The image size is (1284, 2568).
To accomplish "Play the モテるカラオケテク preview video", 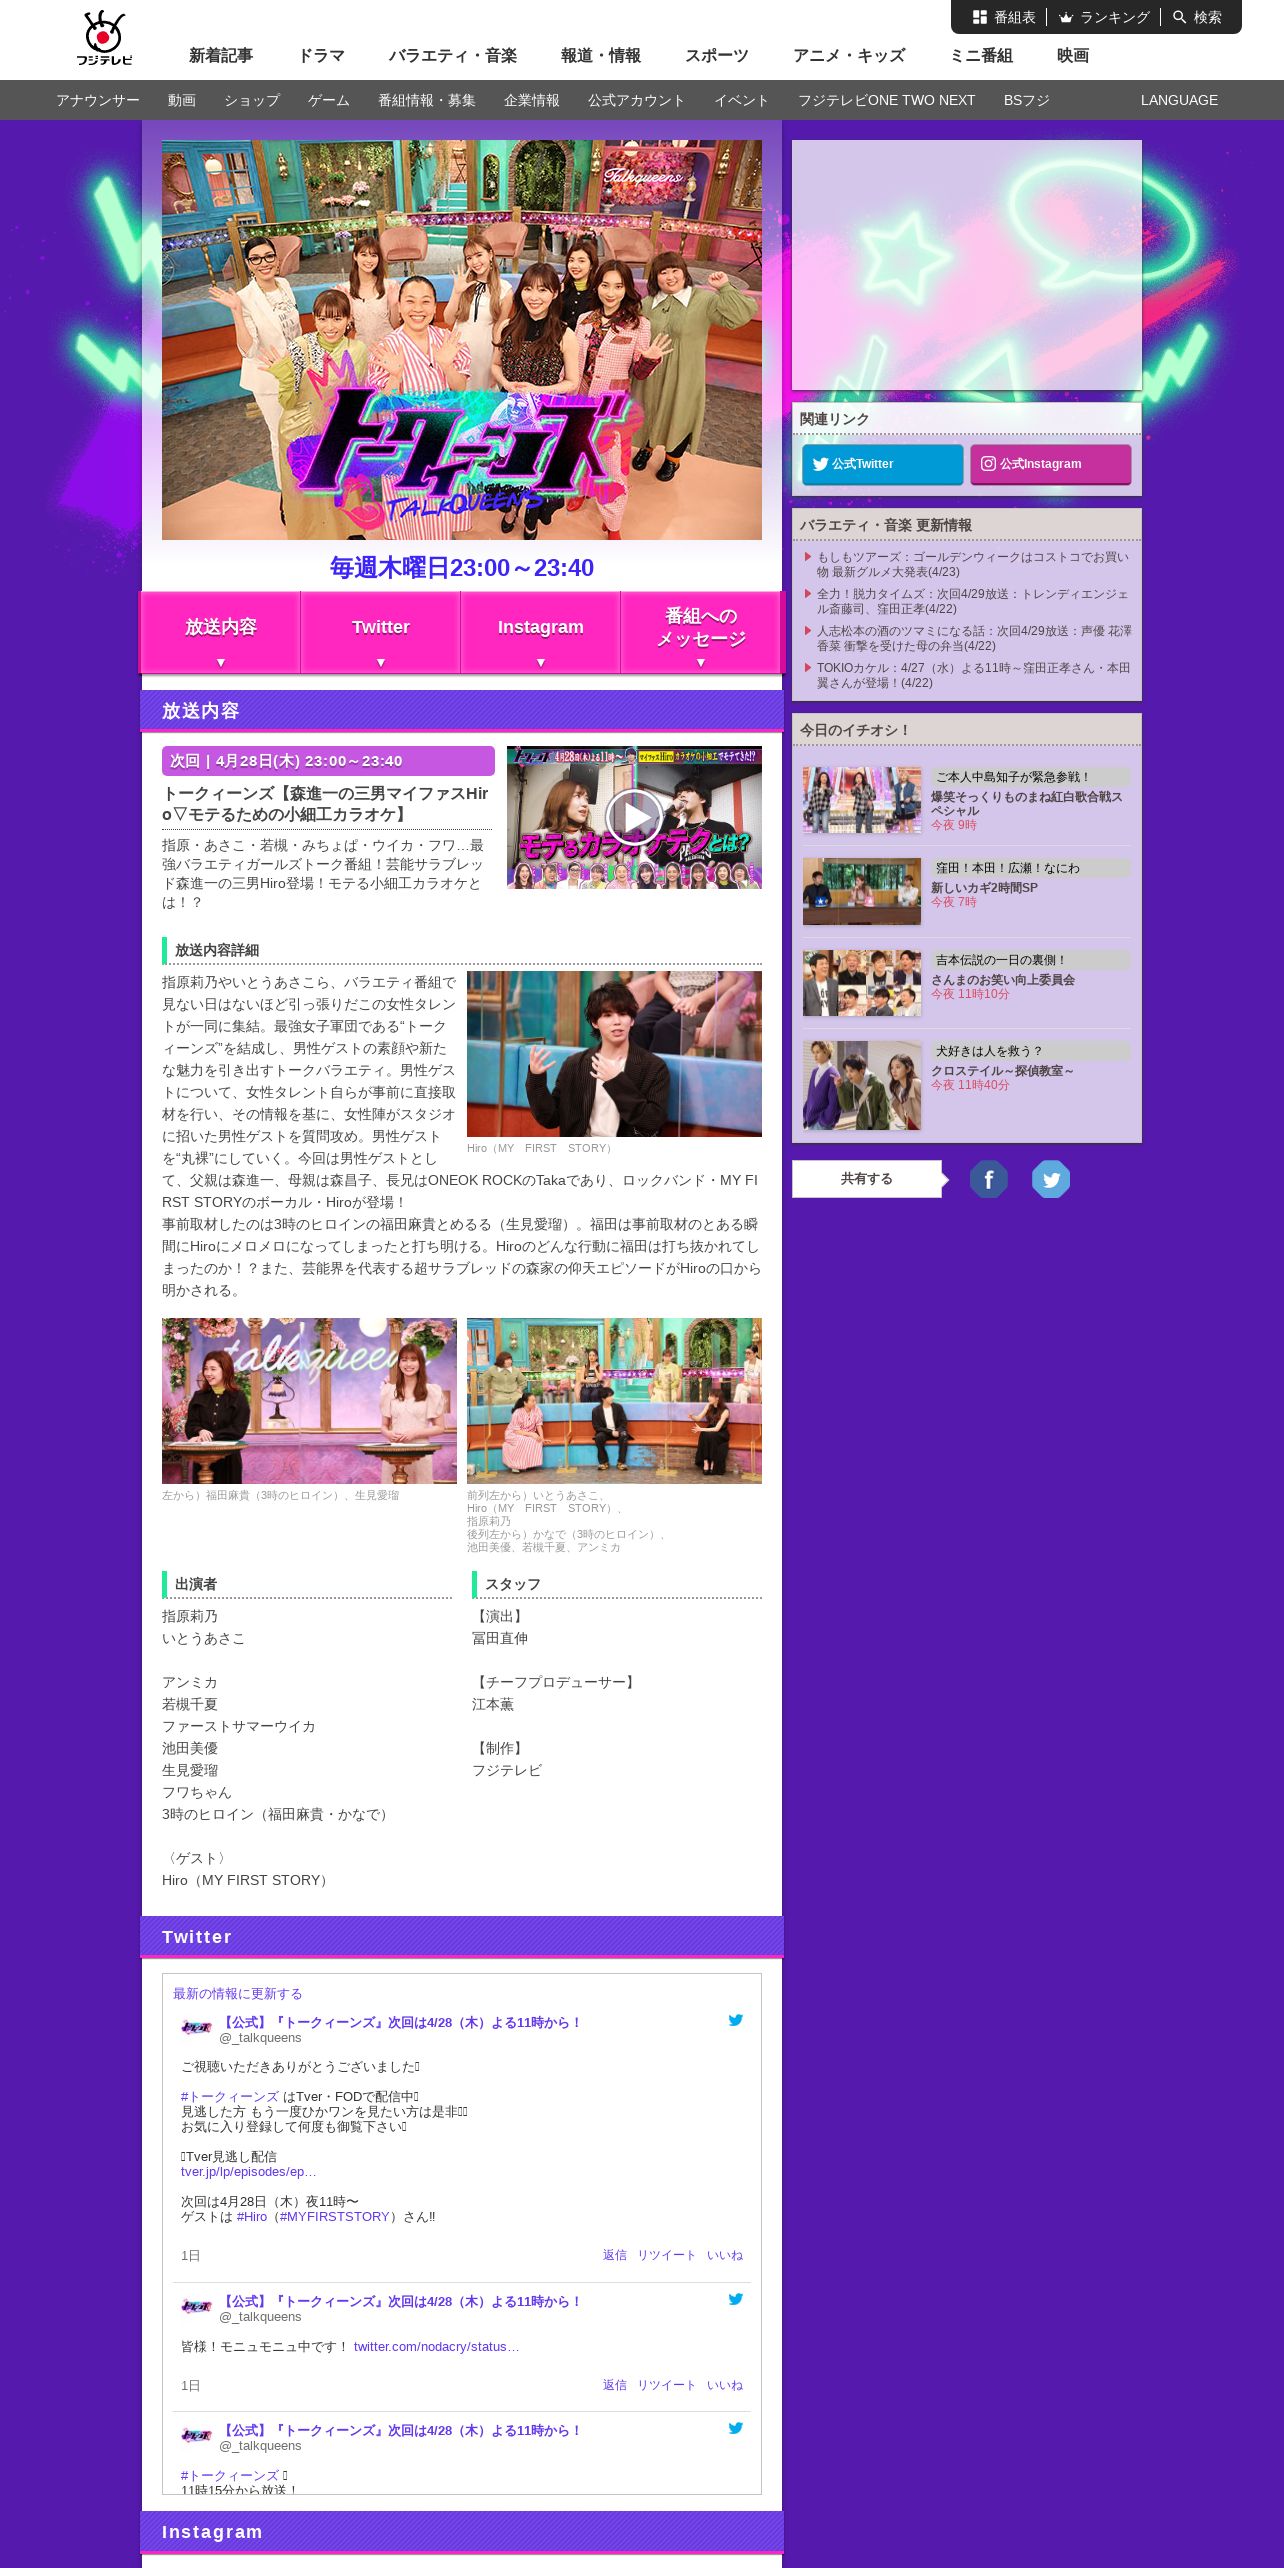I will point(634,817).
